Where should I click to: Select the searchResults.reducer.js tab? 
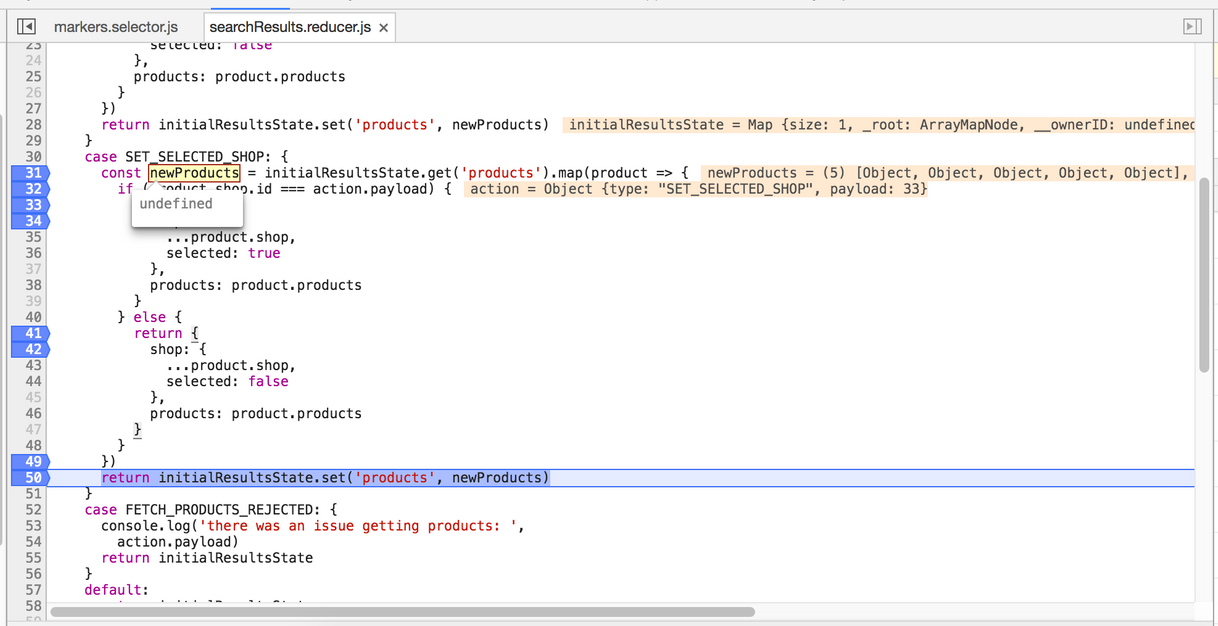tap(289, 27)
